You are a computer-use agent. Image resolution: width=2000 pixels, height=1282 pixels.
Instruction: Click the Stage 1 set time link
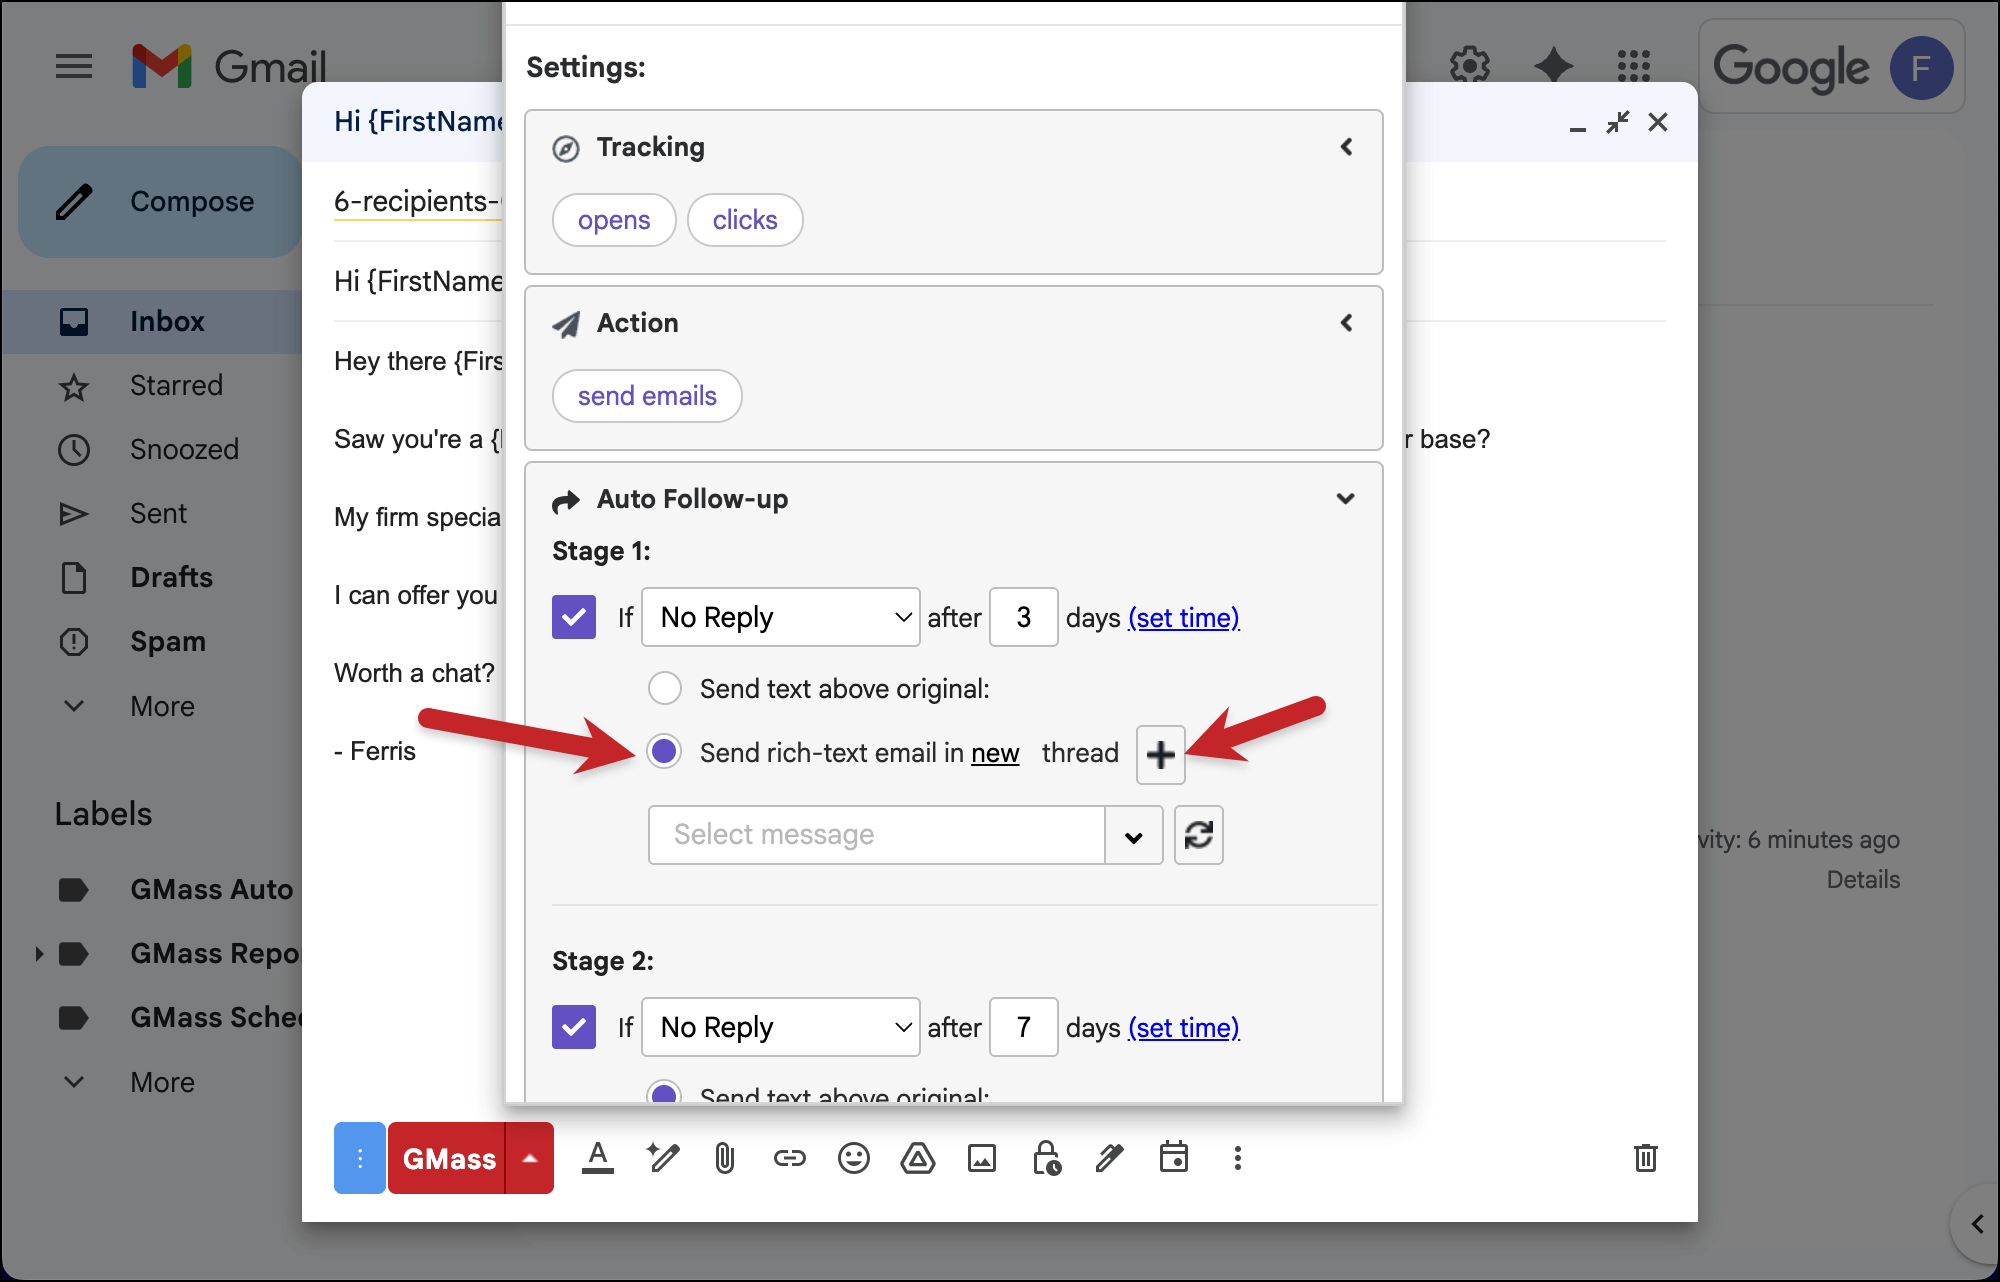coord(1183,618)
